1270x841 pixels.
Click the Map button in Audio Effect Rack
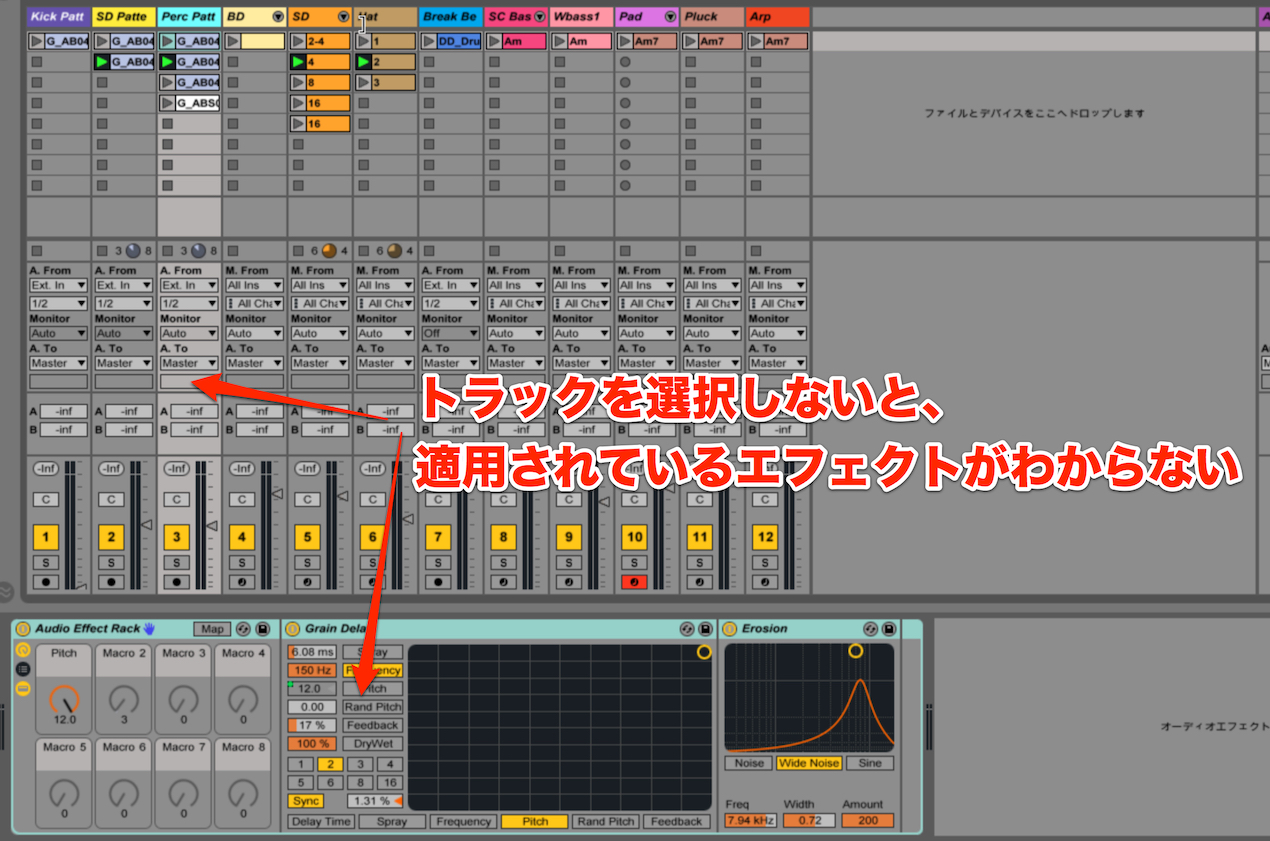point(212,629)
